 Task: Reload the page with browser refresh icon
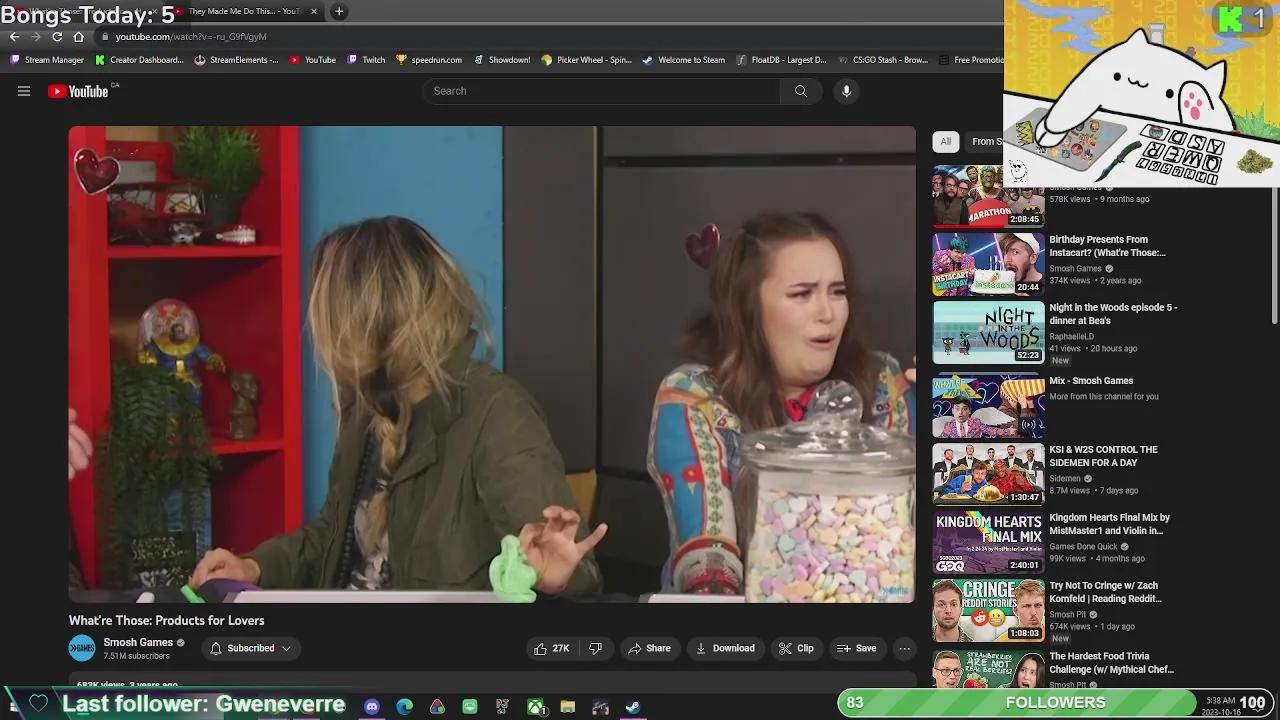pos(57,37)
